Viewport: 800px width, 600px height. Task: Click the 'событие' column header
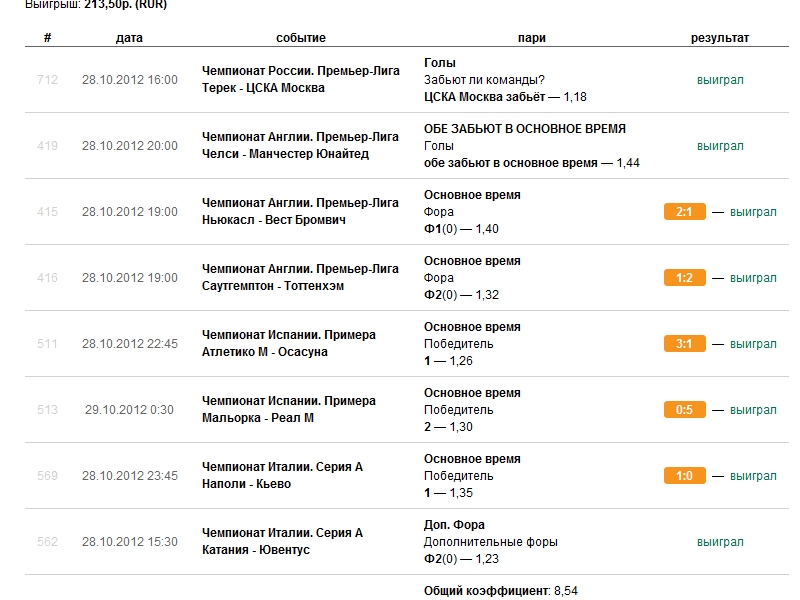(x=301, y=38)
